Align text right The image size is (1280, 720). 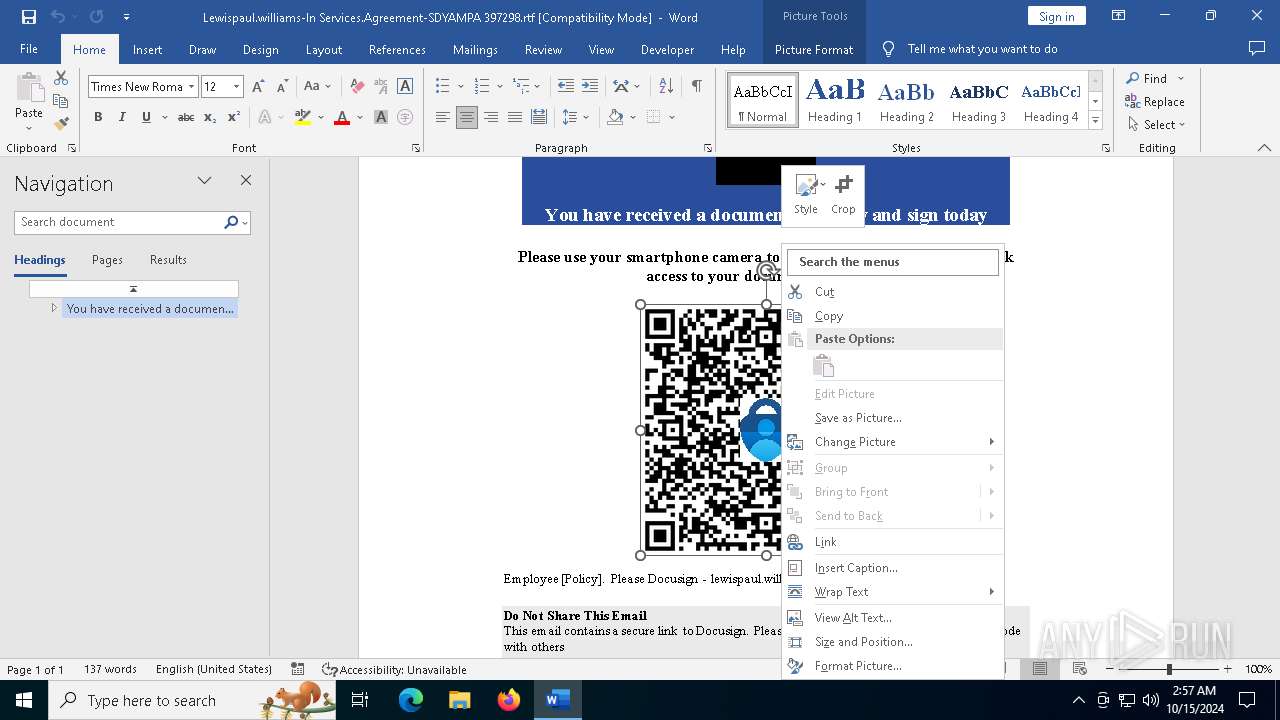491,117
